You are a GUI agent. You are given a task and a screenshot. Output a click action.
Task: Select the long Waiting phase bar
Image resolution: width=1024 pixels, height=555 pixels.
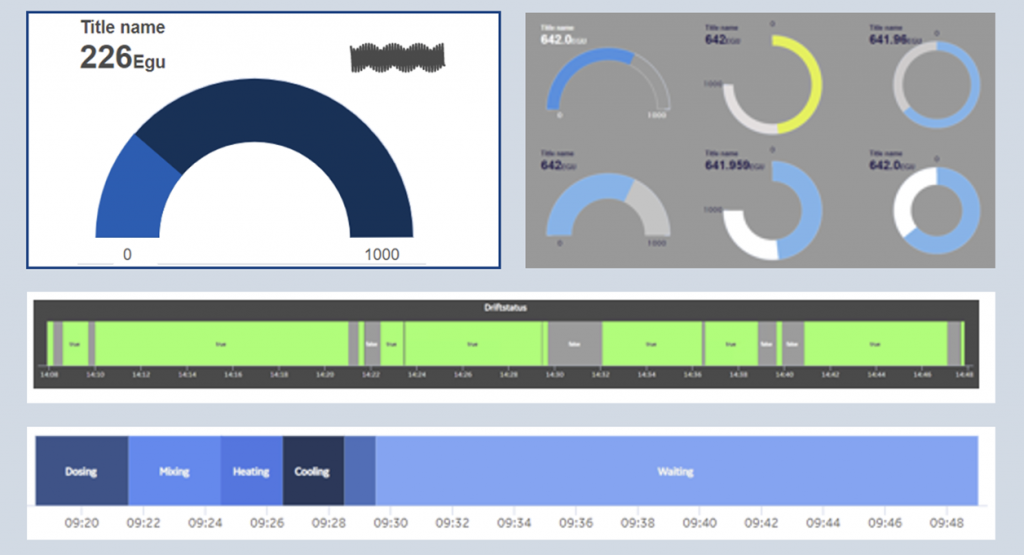click(676, 471)
